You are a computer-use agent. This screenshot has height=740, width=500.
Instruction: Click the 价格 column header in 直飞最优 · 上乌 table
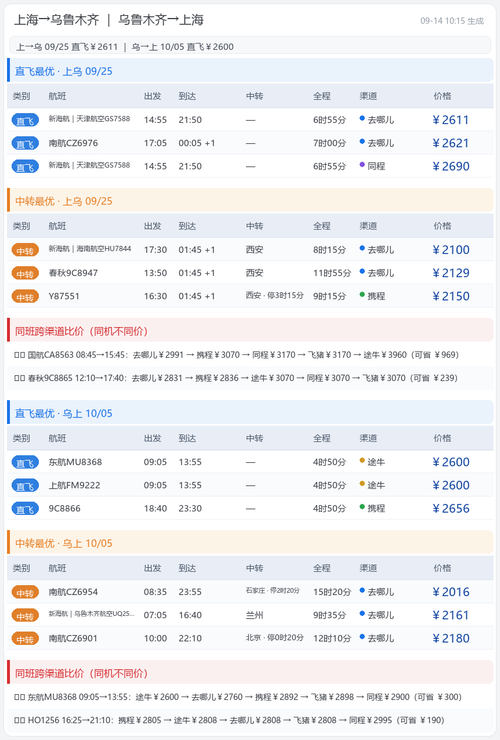click(x=442, y=96)
